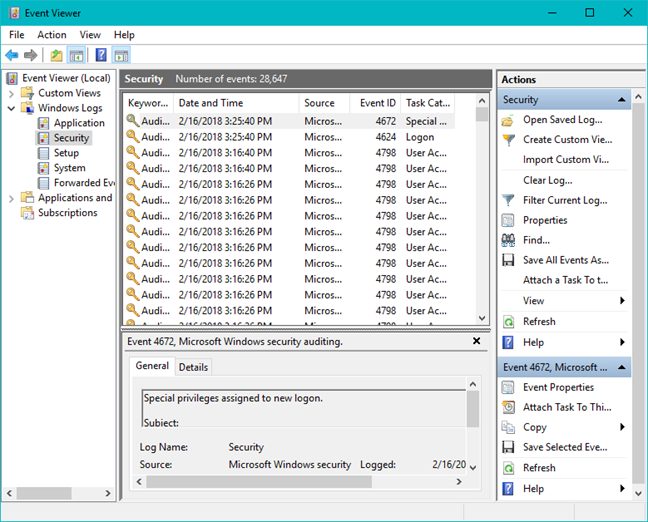Click the Help toolbar icon
The image size is (648, 522).
pos(101,55)
